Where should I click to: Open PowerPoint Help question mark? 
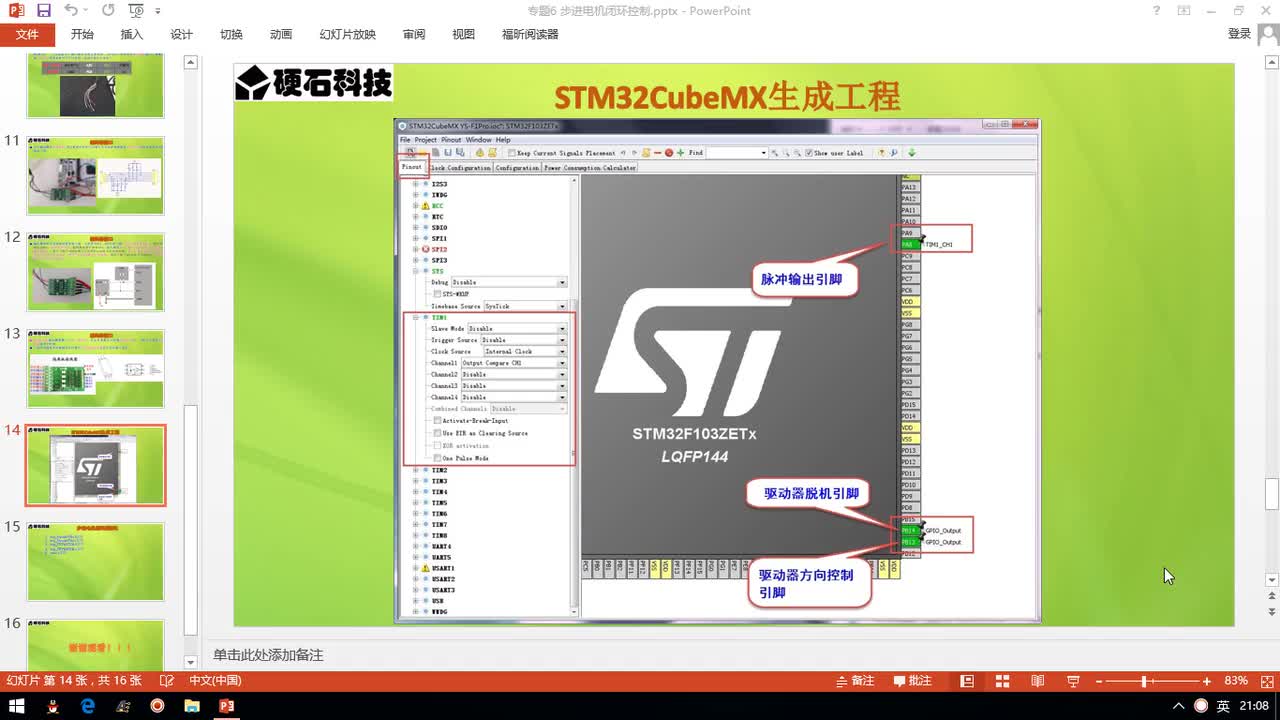coord(1157,11)
